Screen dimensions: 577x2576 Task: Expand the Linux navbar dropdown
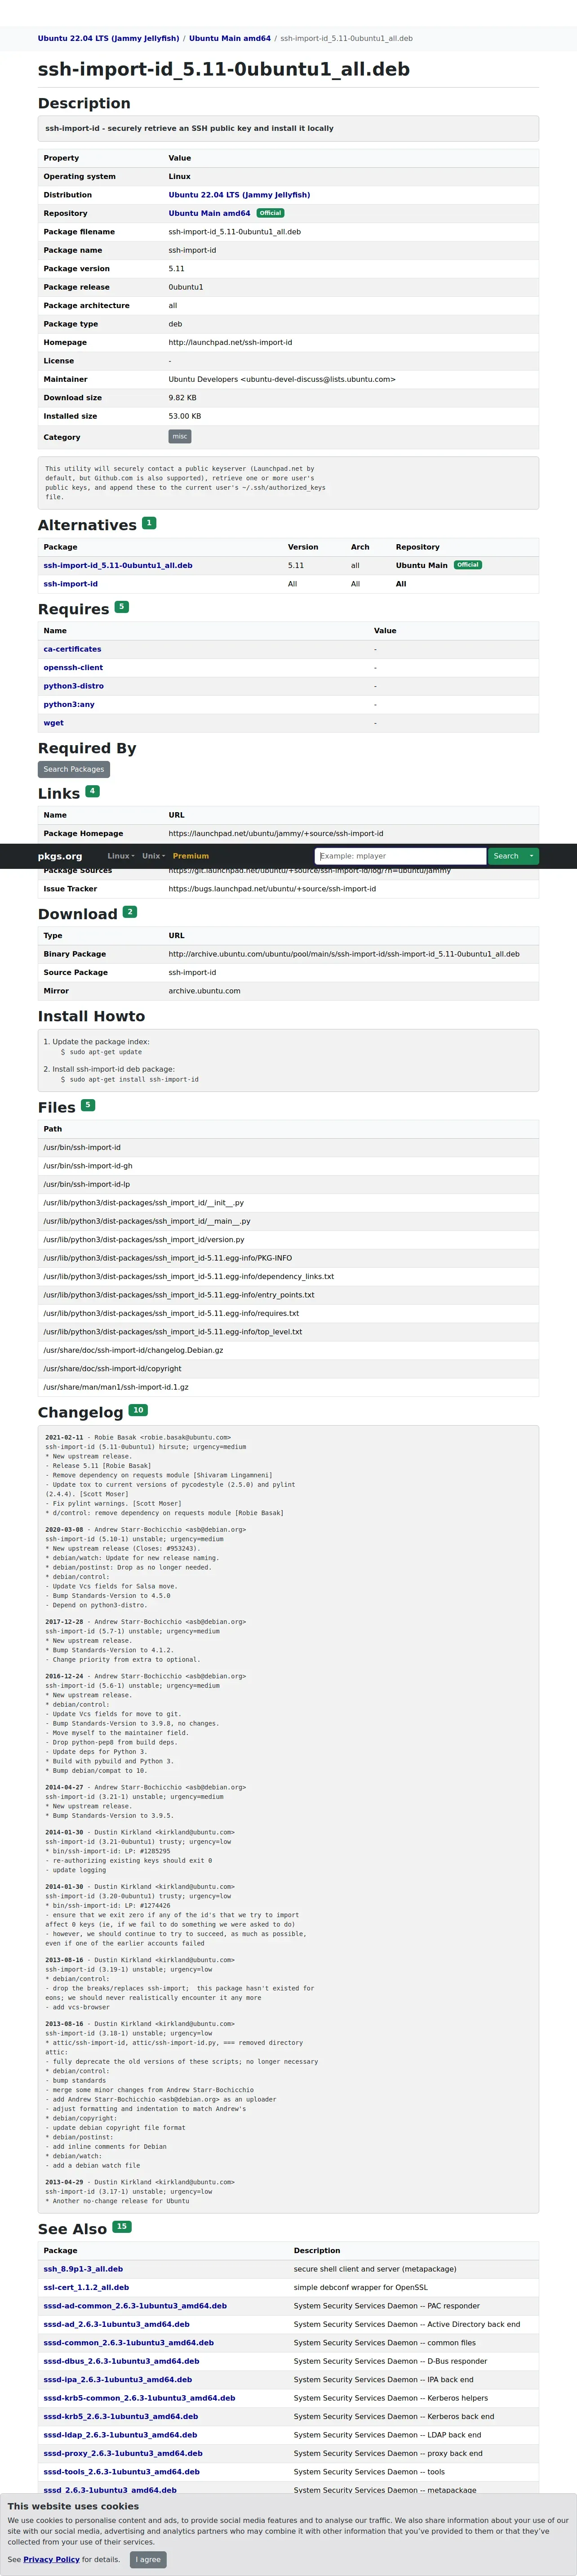[x=121, y=856]
